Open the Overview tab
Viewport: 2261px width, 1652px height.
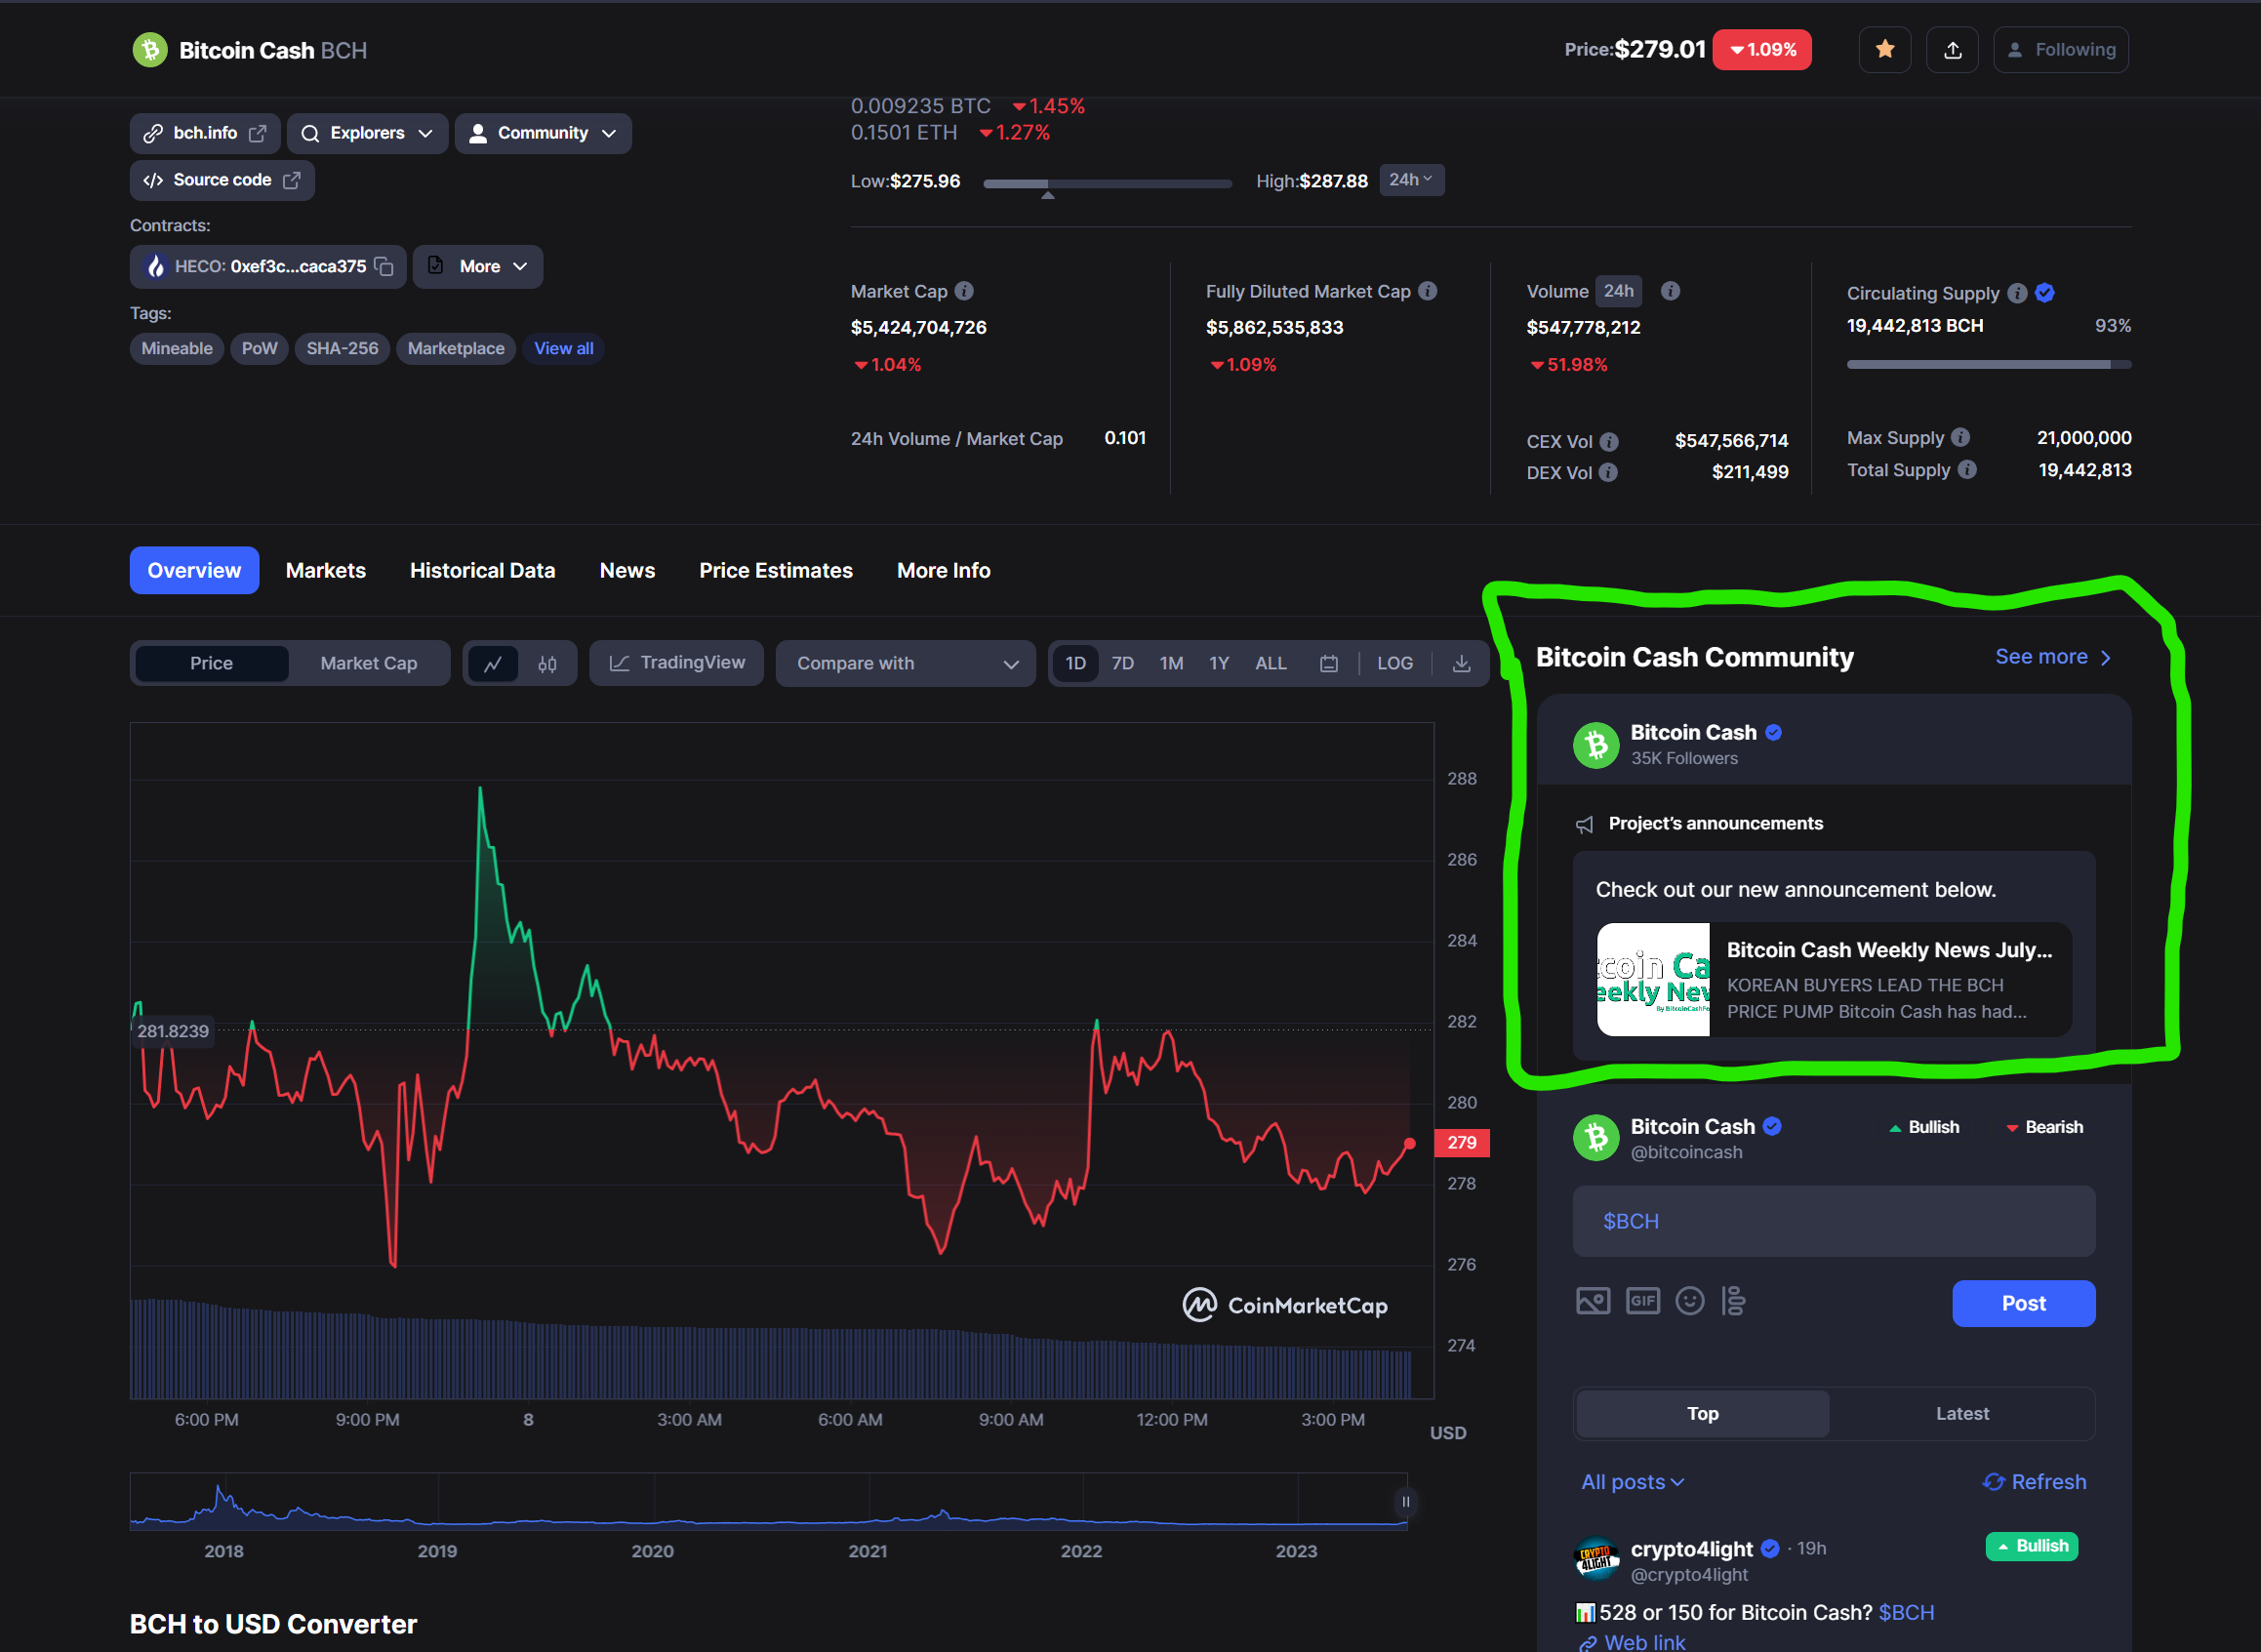pos(194,571)
